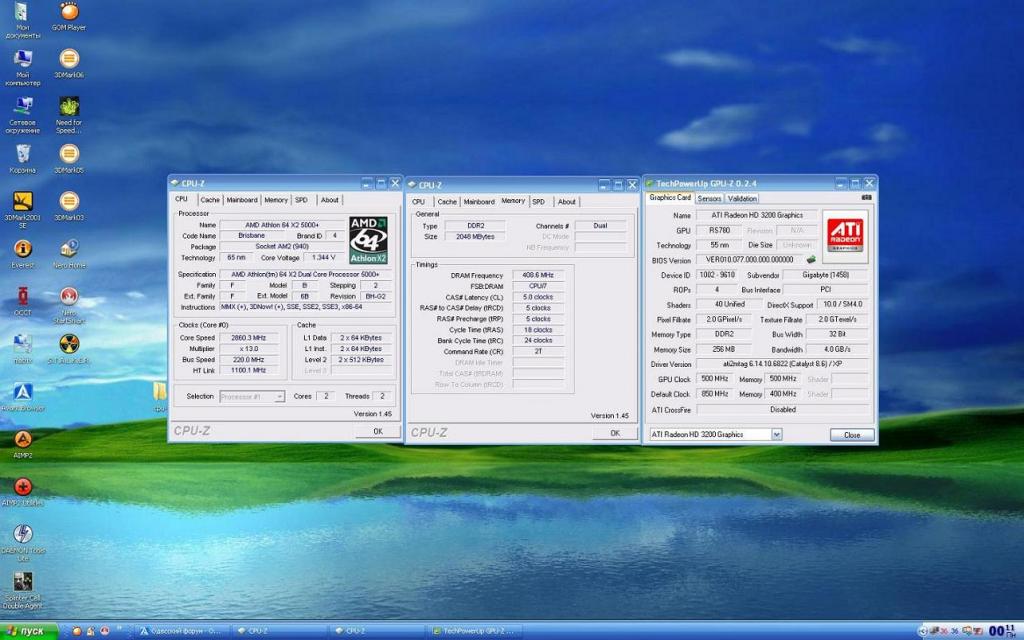
Task: Launch OCCT desktop icon
Action: pyautogui.click(x=23, y=302)
